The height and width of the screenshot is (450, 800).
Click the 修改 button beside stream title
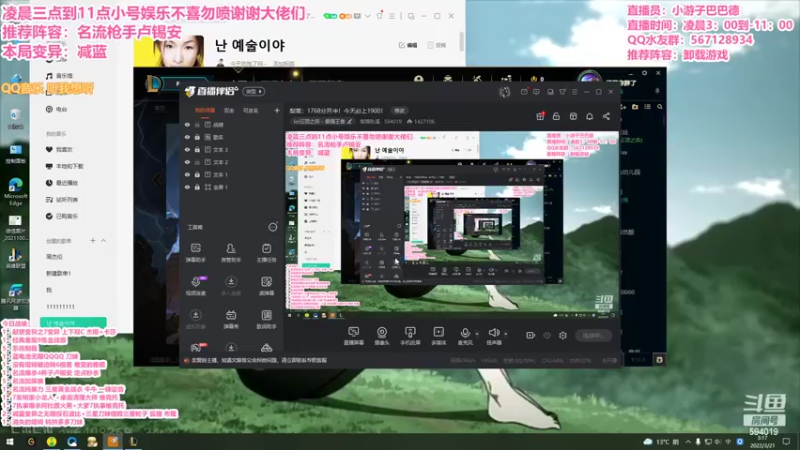399,111
